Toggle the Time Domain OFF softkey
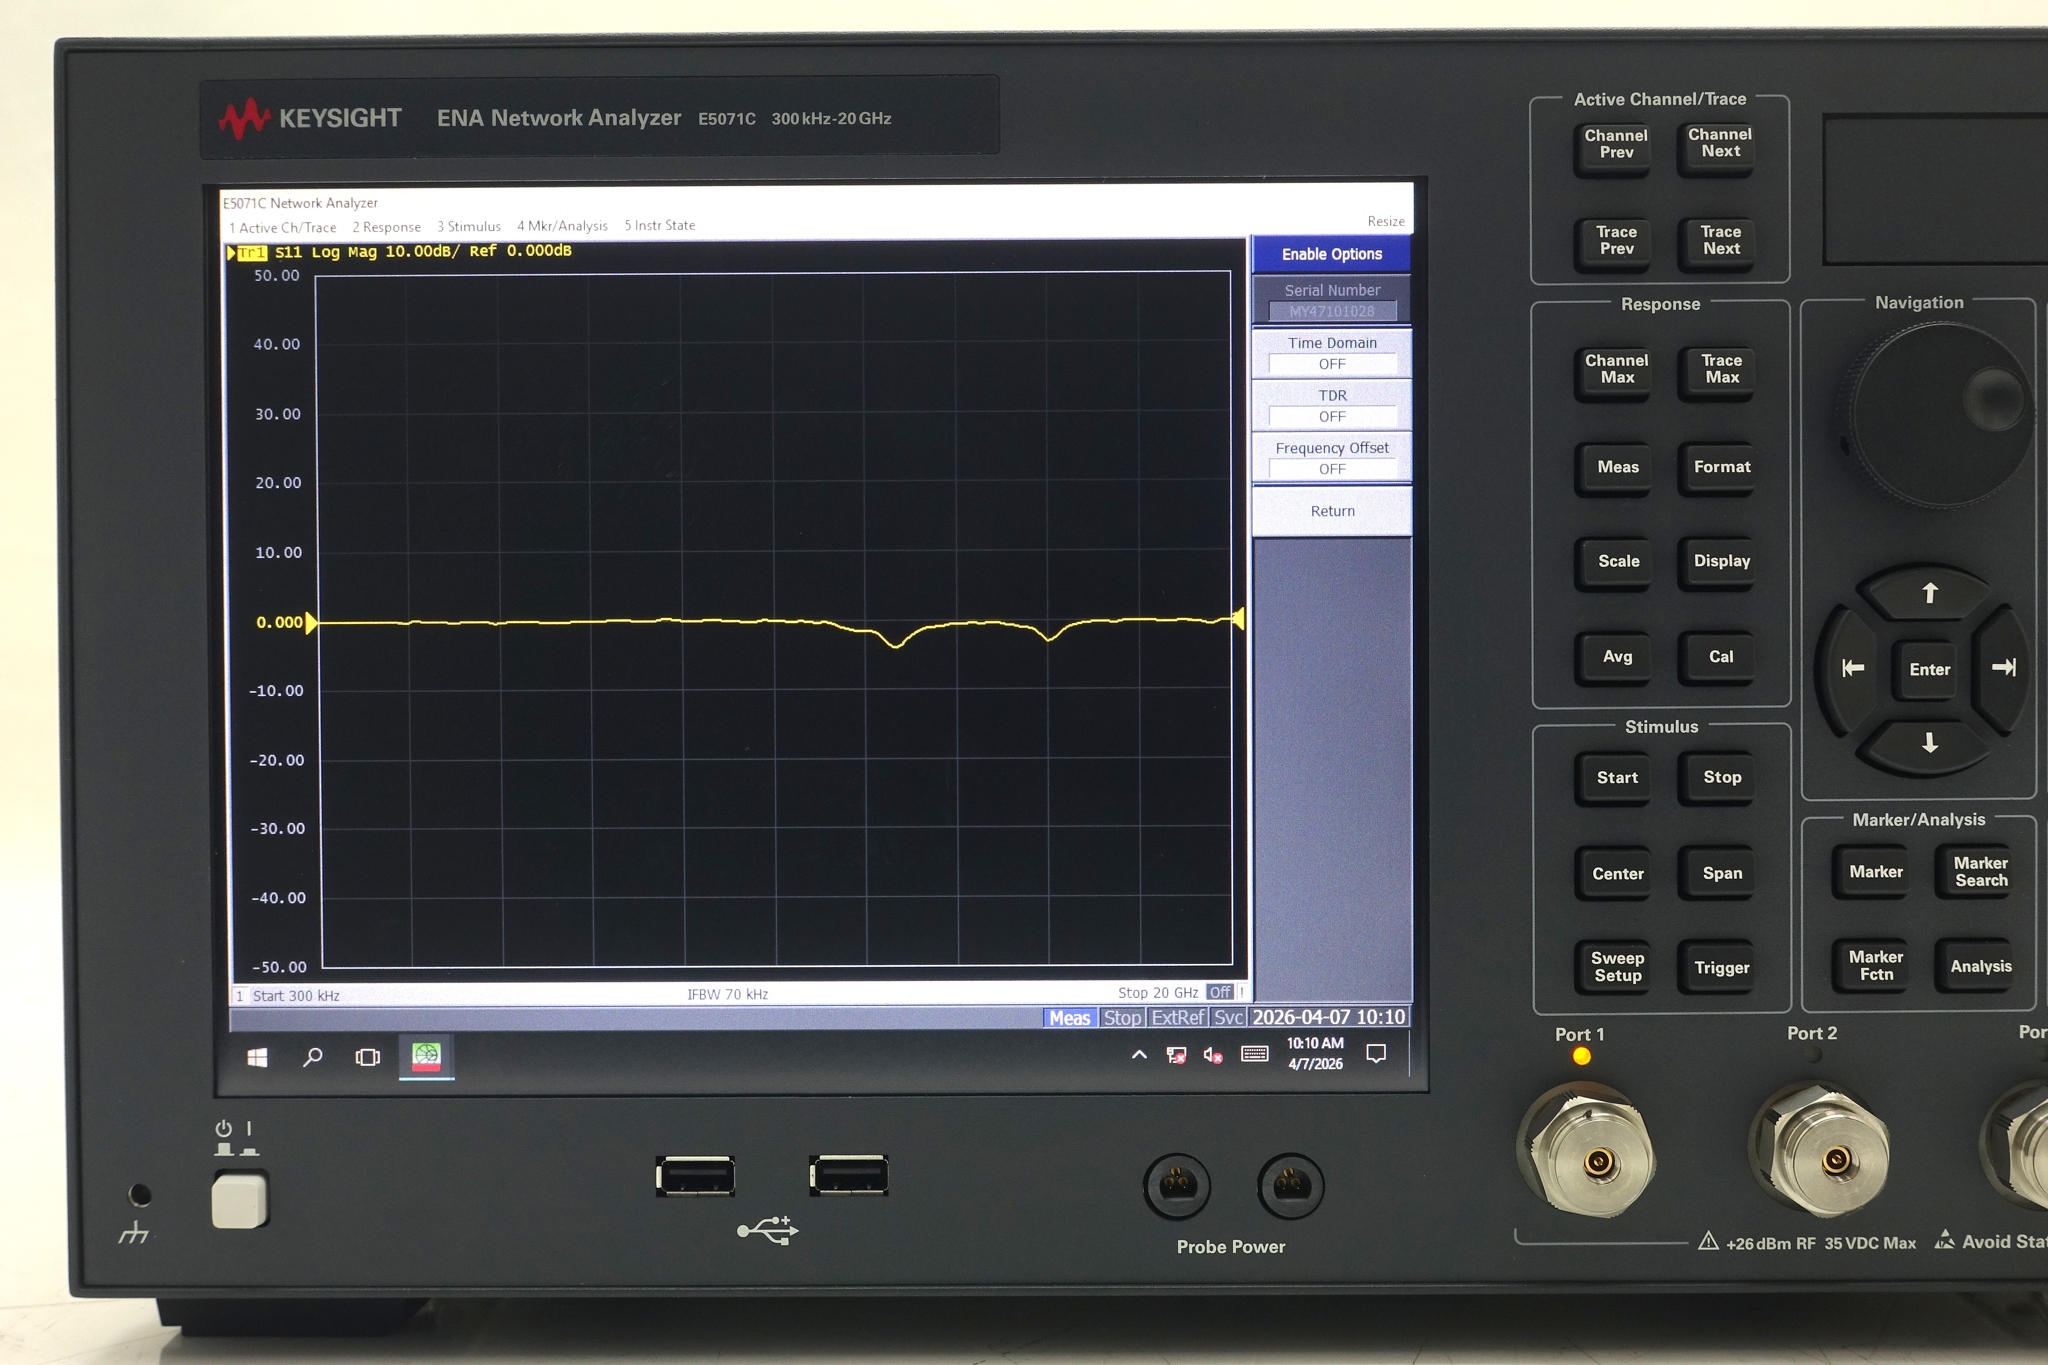This screenshot has height=1365, width=2048. pyautogui.click(x=1332, y=353)
